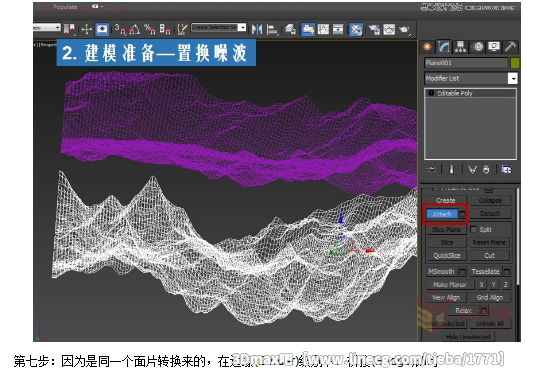
Task: Click the Mirror tool icon
Action: click(x=257, y=29)
